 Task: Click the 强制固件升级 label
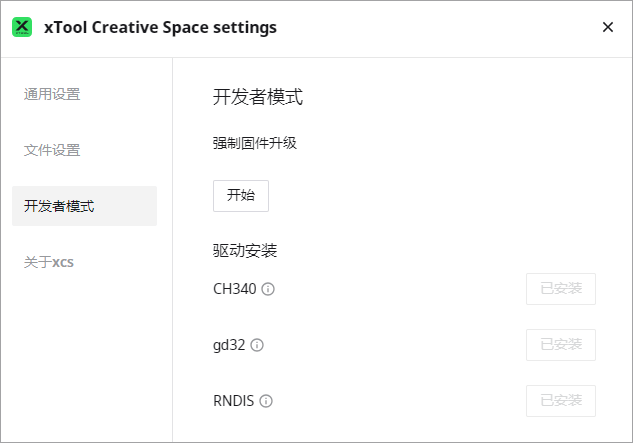[x=255, y=143]
